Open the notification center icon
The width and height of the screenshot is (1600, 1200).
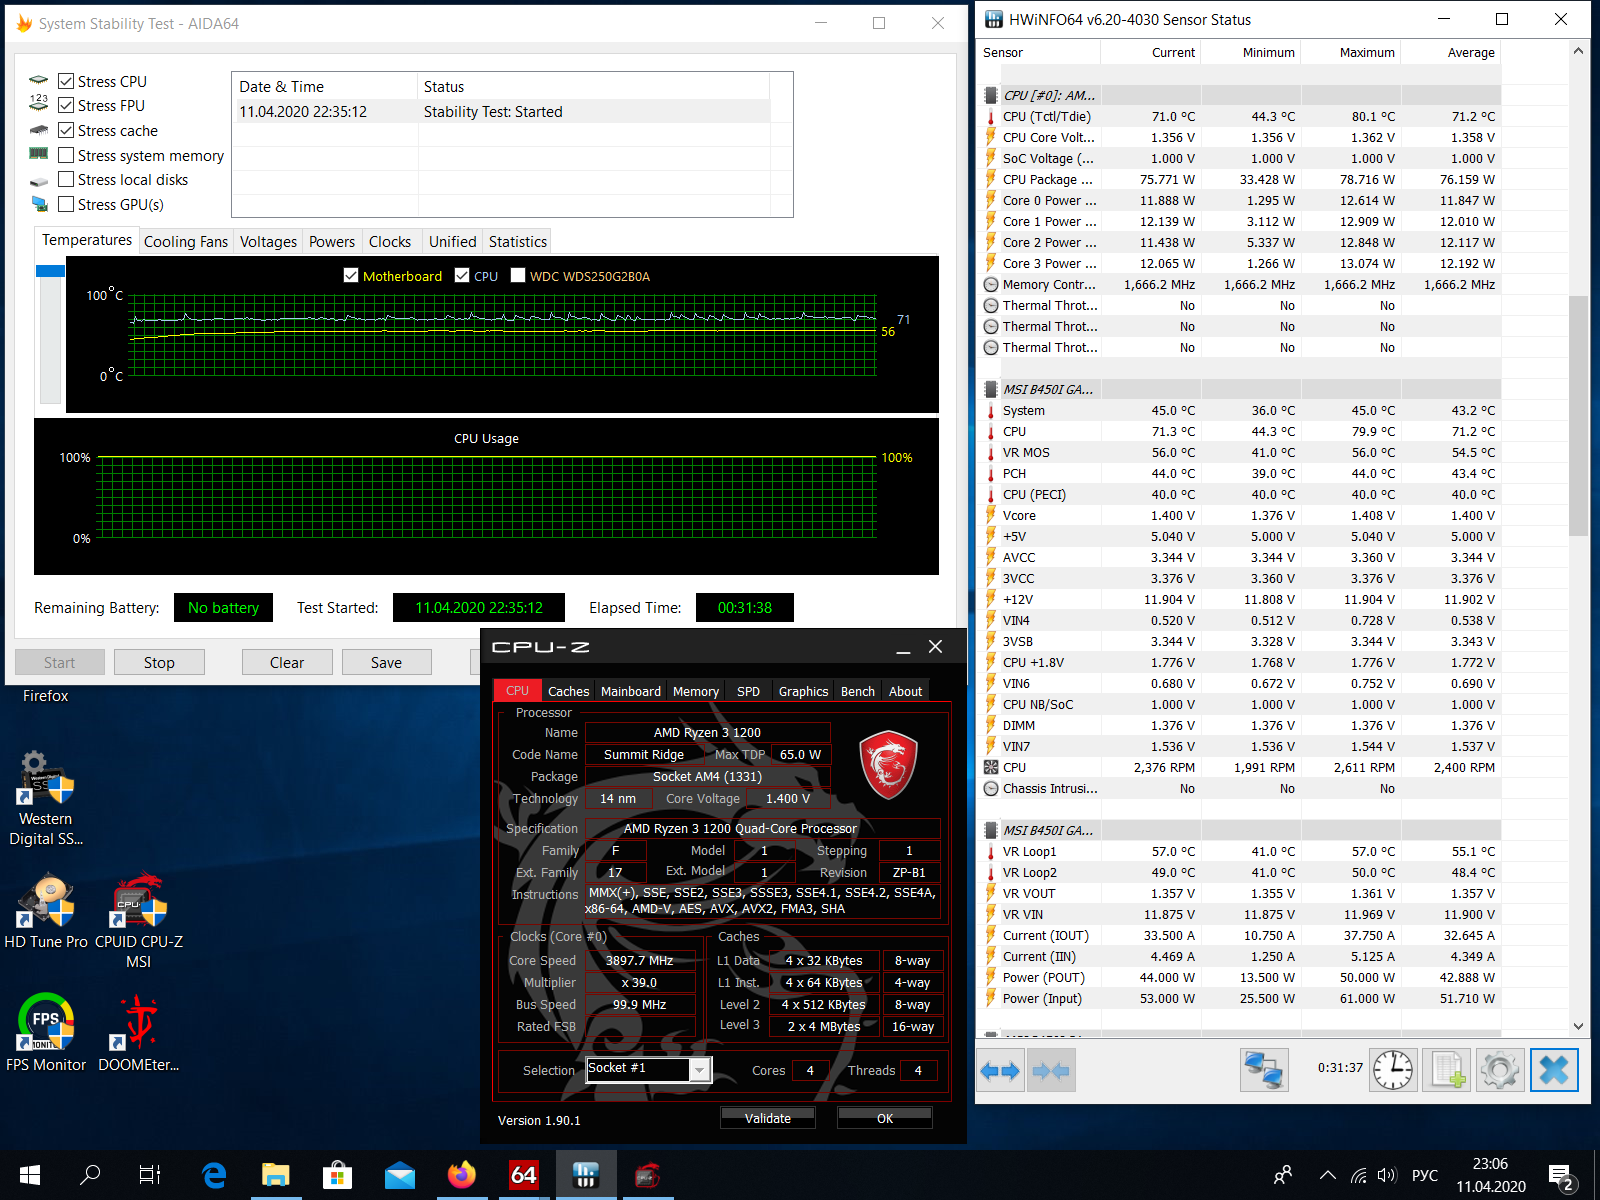[1561, 1176]
